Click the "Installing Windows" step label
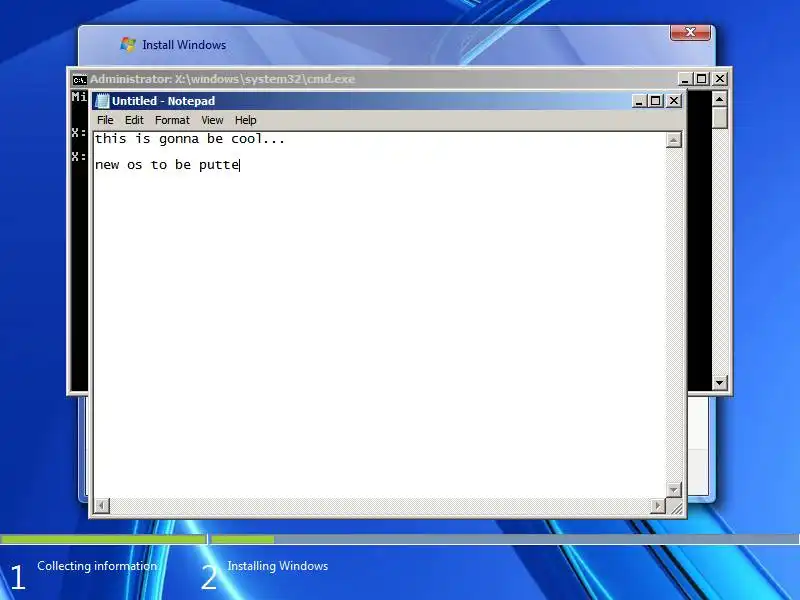This screenshot has width=800, height=600. [278, 566]
